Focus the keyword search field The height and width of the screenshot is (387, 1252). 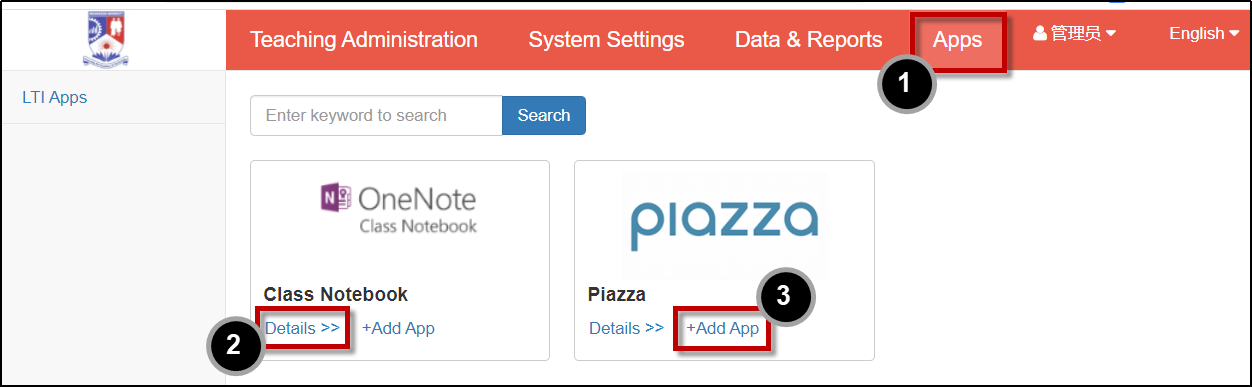tap(376, 115)
